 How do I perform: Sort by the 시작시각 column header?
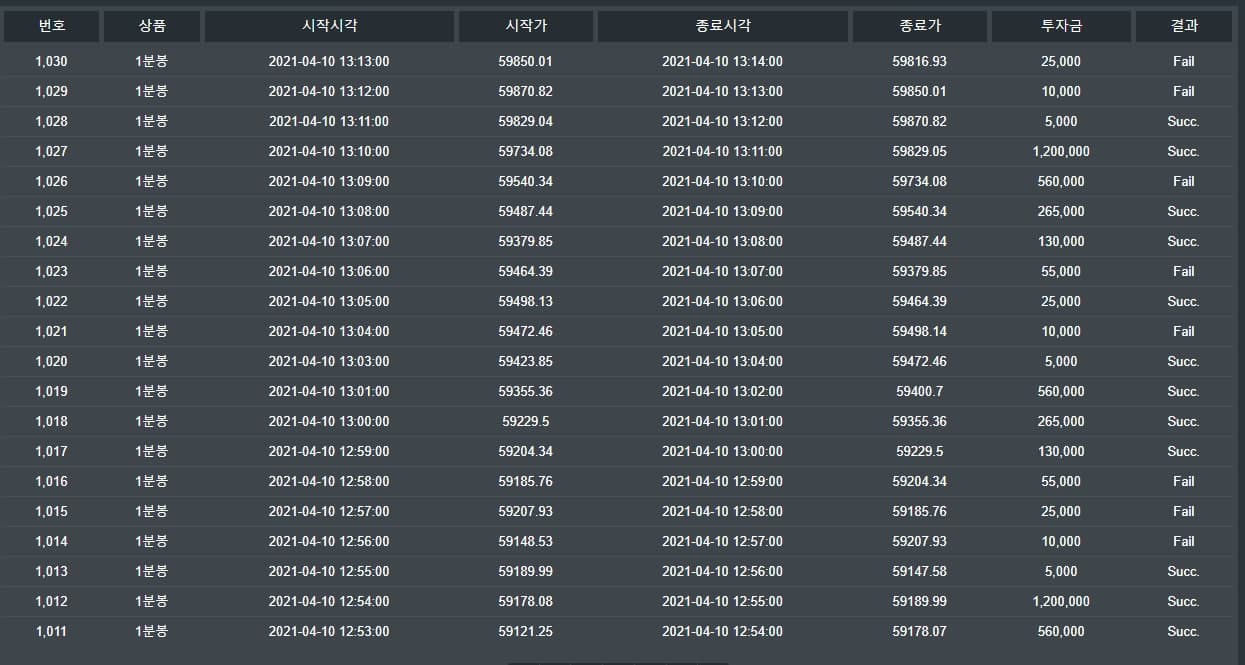coord(329,26)
